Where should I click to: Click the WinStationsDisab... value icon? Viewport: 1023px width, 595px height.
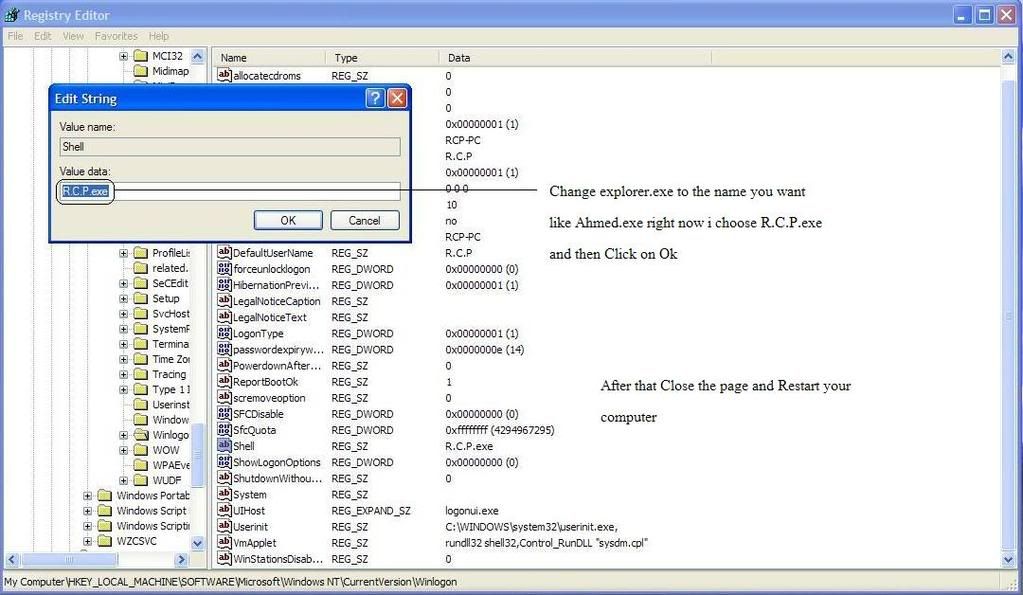[224, 558]
